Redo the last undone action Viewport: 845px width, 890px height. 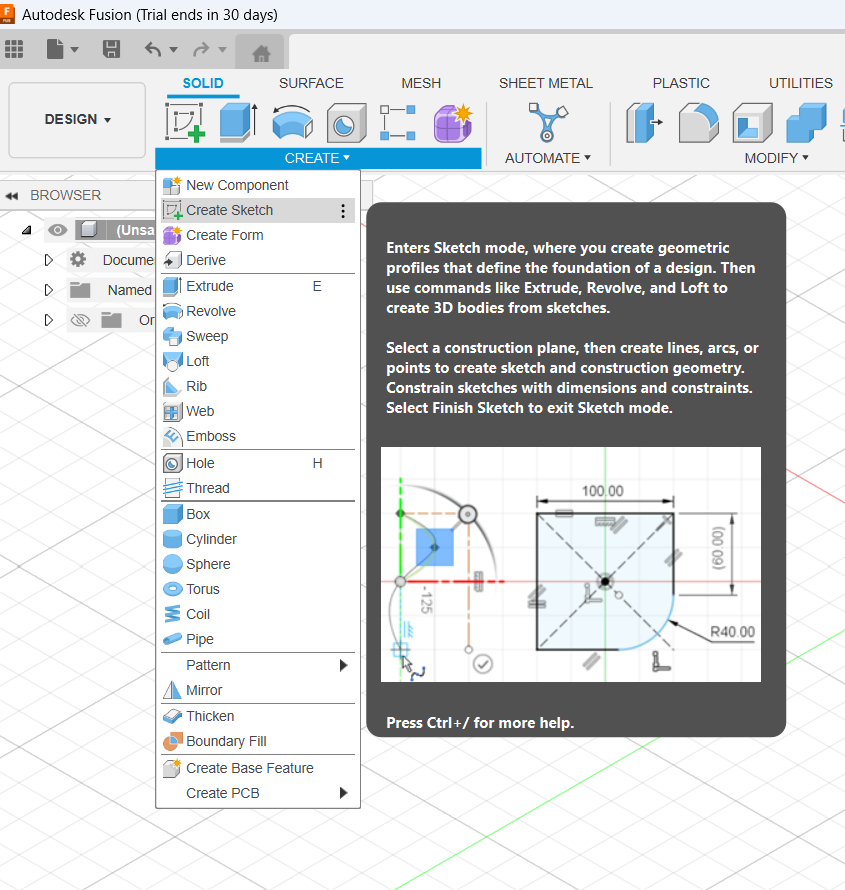pyautogui.click(x=201, y=49)
